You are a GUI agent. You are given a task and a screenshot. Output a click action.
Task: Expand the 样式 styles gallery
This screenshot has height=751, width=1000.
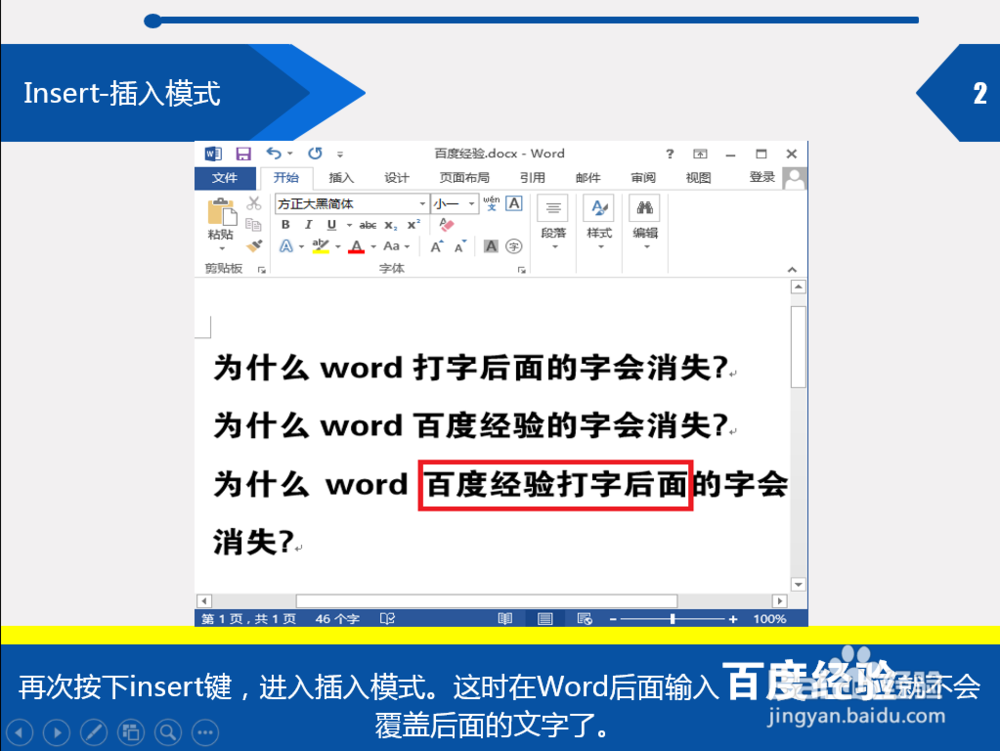[x=599, y=223]
